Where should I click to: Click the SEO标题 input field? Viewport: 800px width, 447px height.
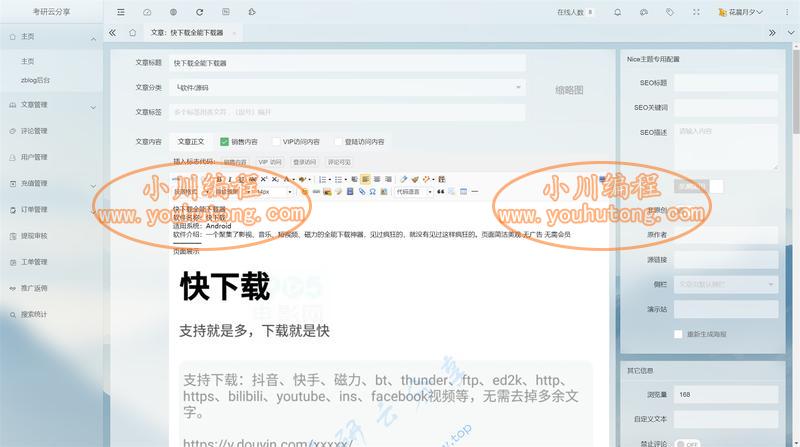(726, 83)
